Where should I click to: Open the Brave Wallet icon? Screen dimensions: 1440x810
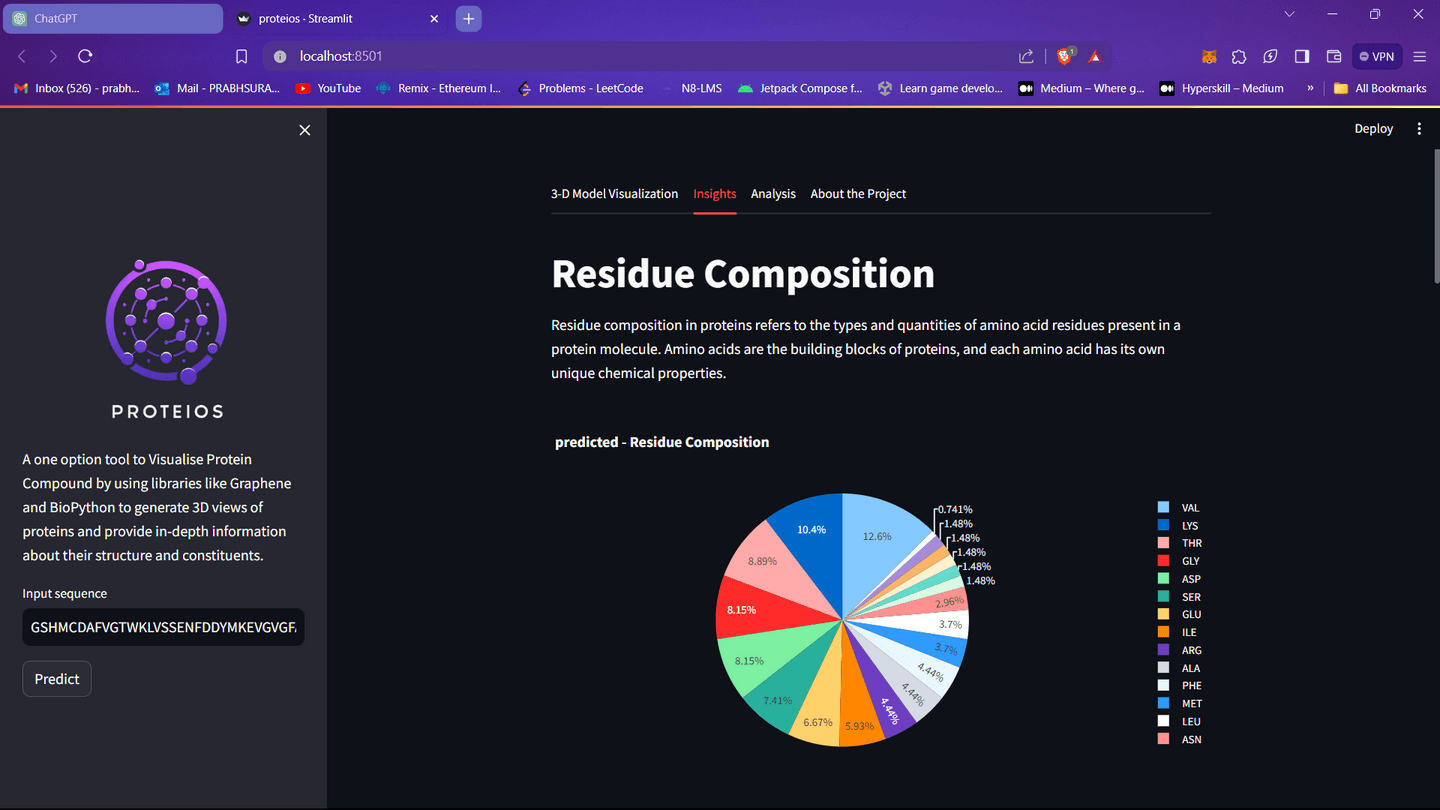coord(1333,57)
